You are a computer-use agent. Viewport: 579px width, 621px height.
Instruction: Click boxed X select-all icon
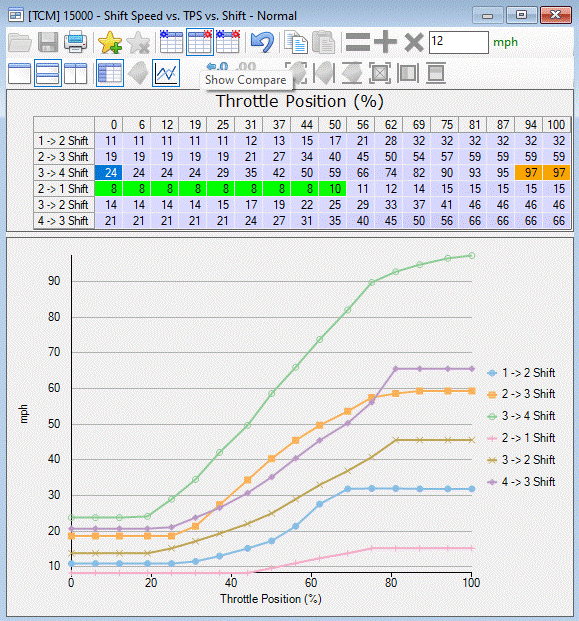[380, 73]
